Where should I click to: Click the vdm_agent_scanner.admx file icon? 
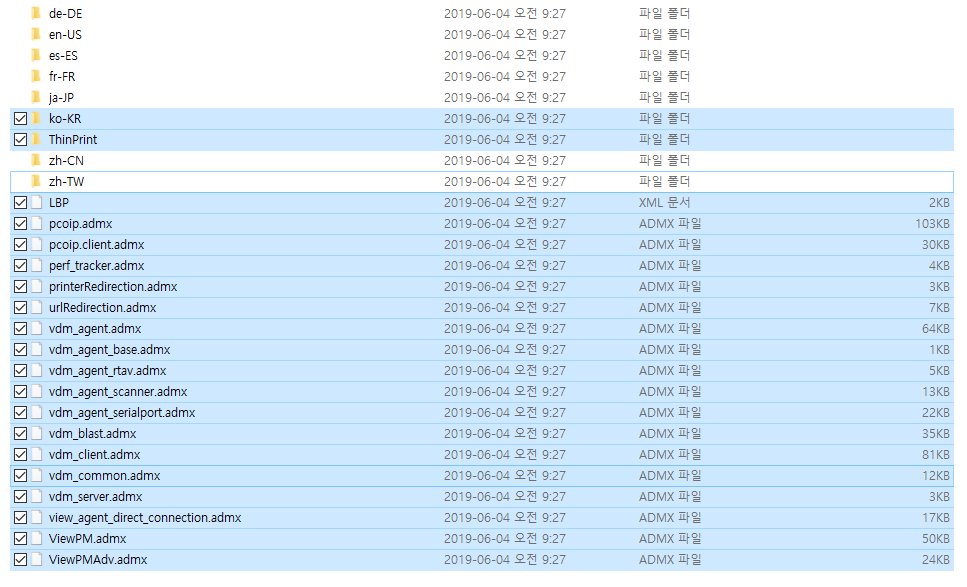(x=37, y=391)
